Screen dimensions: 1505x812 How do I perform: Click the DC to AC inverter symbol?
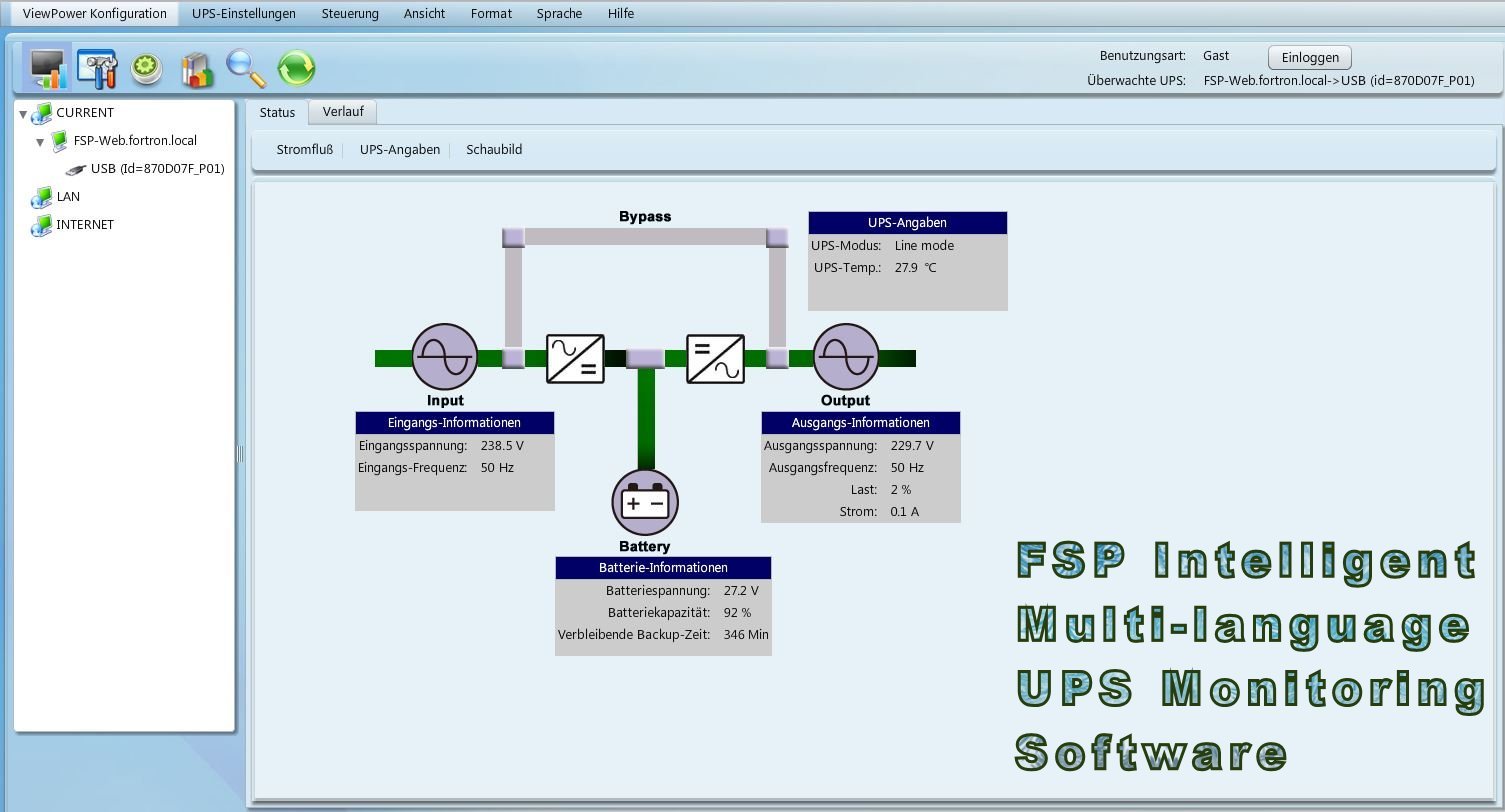tap(715, 358)
